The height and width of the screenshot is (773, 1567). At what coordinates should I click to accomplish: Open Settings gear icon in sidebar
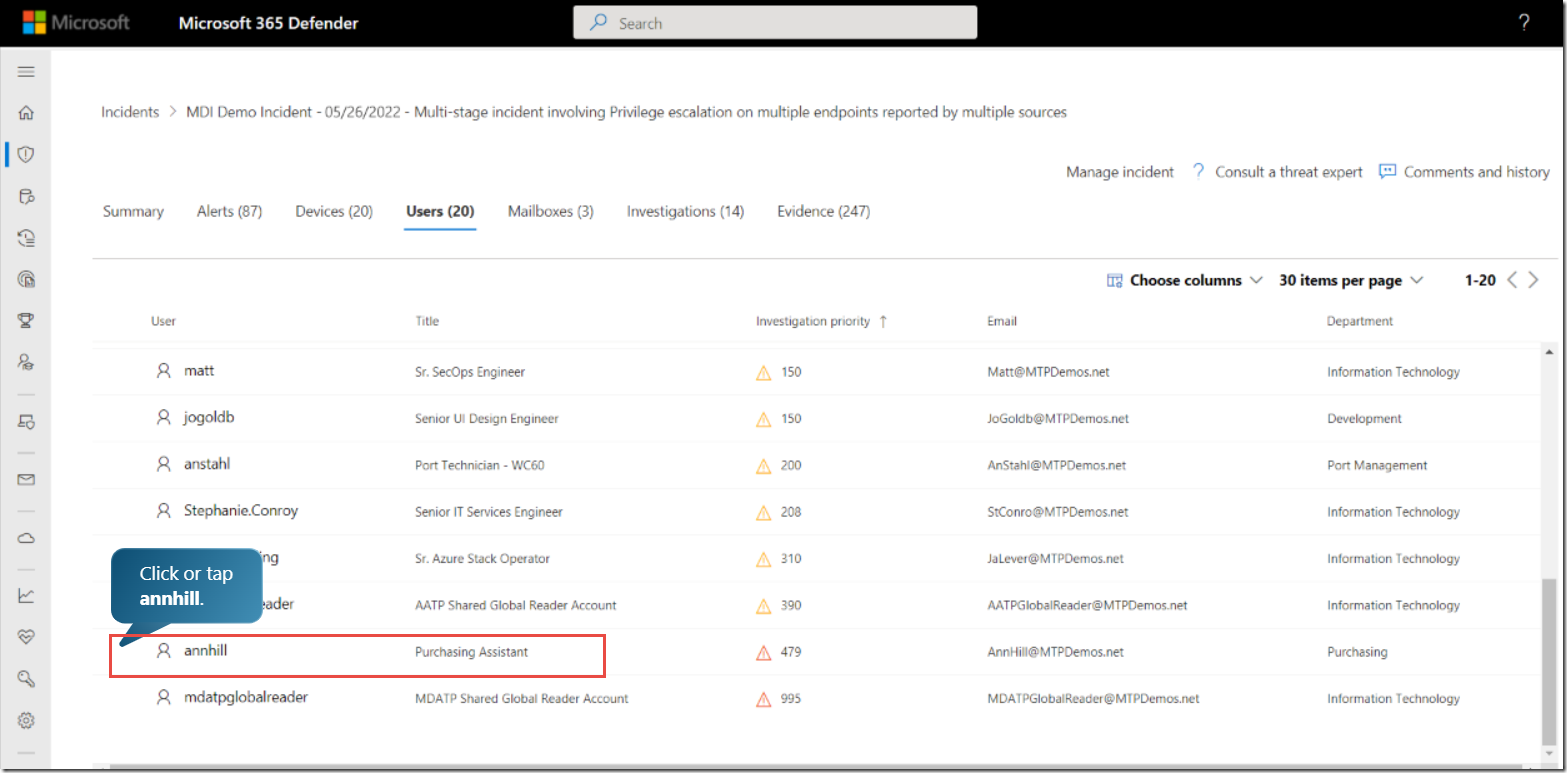[27, 720]
